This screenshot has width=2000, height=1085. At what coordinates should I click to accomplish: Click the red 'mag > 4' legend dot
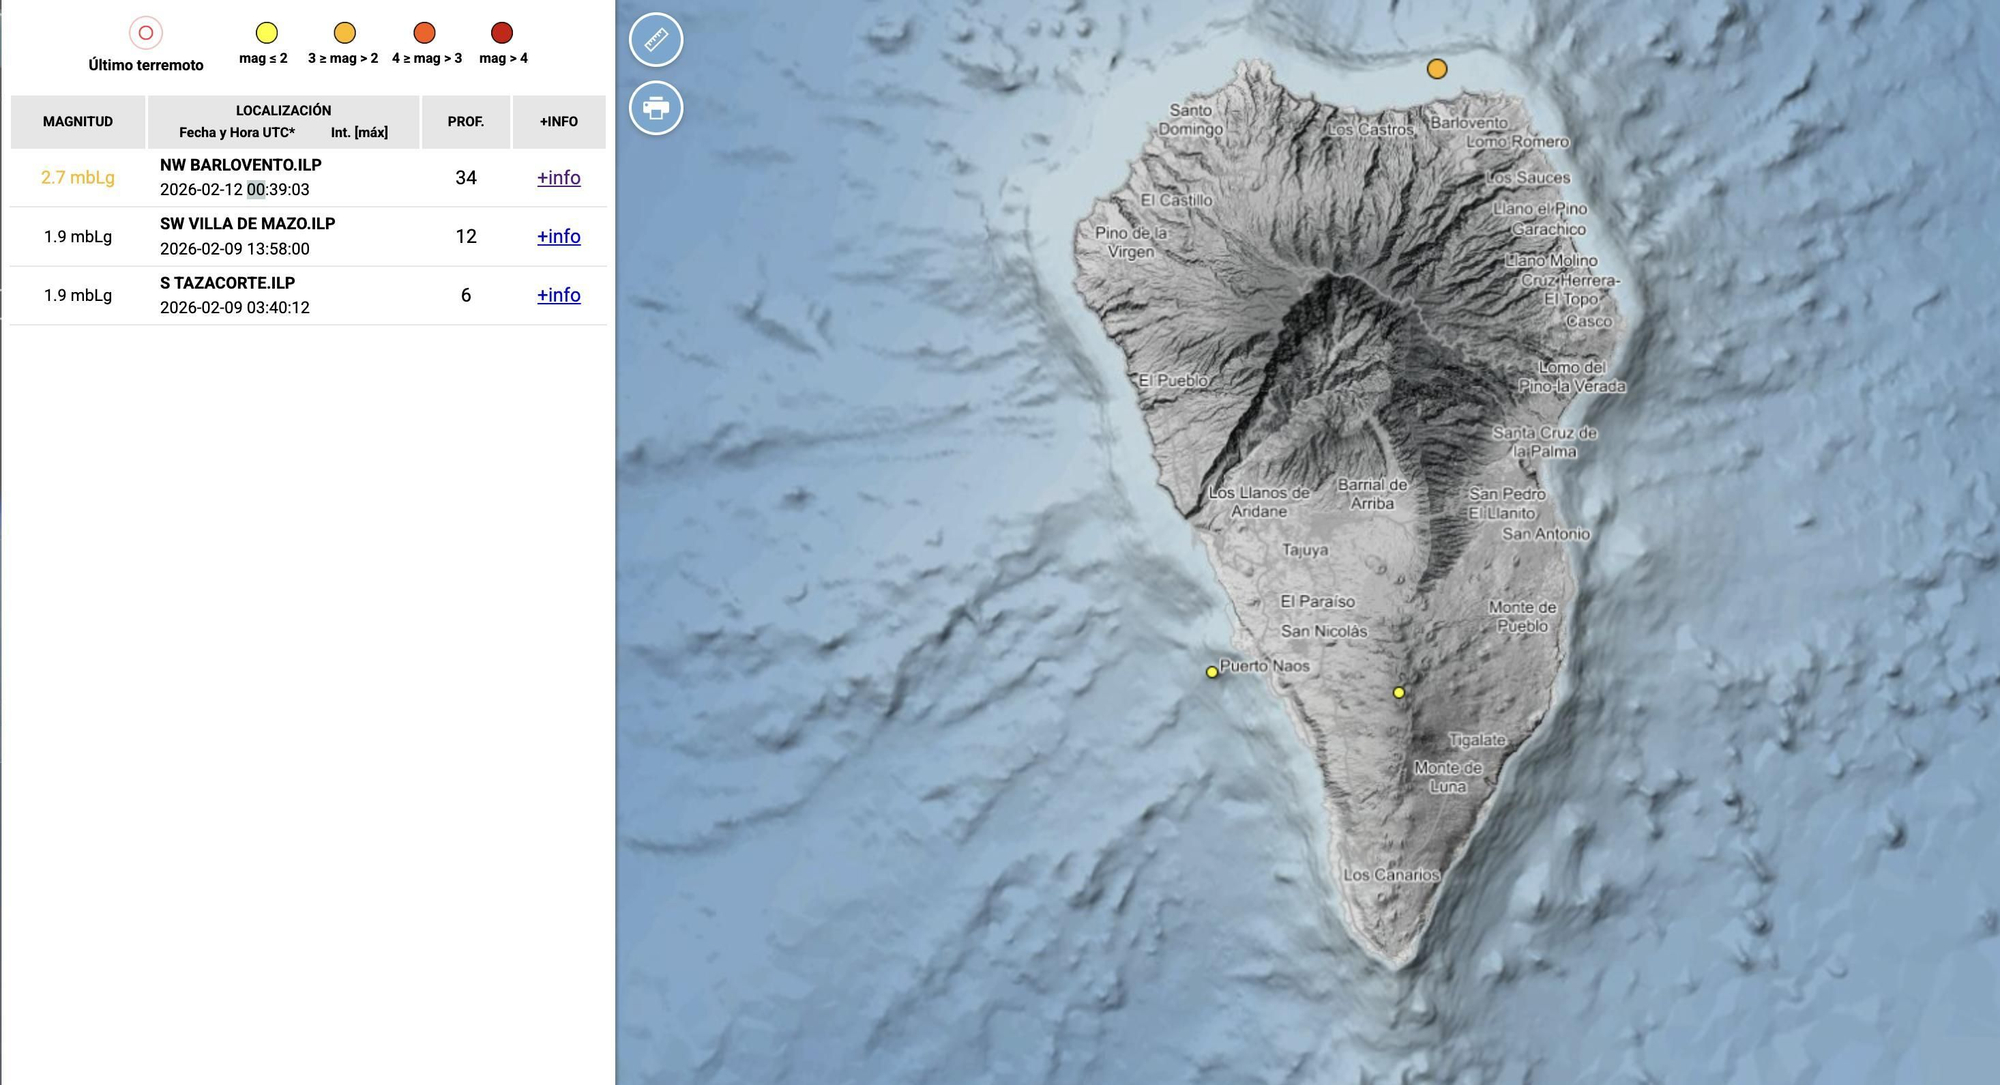coord(500,33)
